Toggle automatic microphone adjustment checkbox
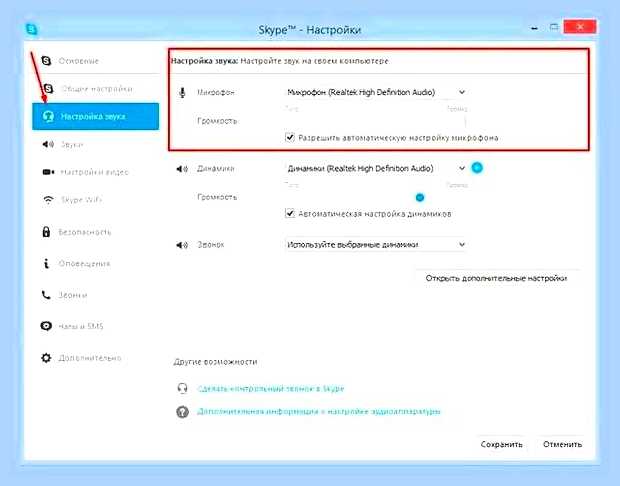This screenshot has width=620, height=486. tap(290, 137)
